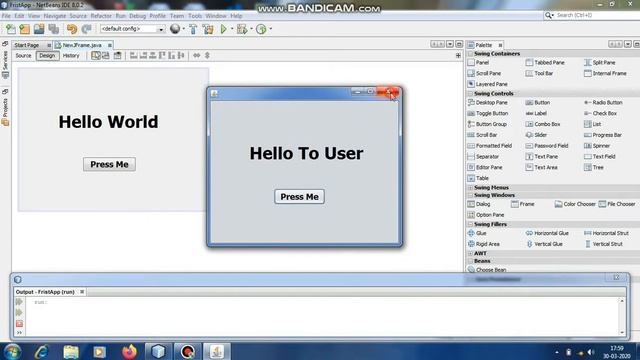Image resolution: width=640 pixels, height=360 pixels.
Task: Toggle Connection Mode icon in designer toolbar
Action: tap(106, 56)
